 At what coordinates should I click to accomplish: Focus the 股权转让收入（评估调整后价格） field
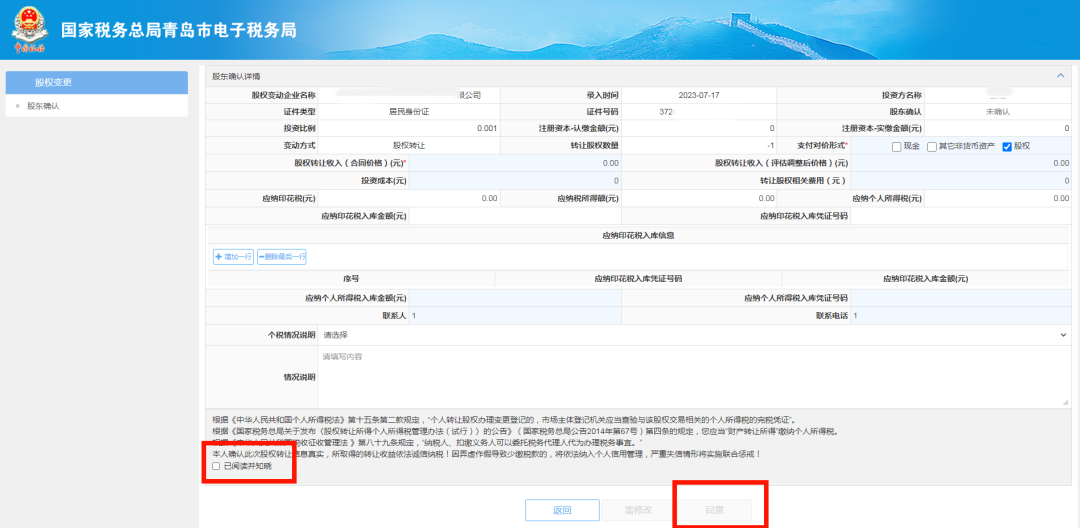(961, 163)
